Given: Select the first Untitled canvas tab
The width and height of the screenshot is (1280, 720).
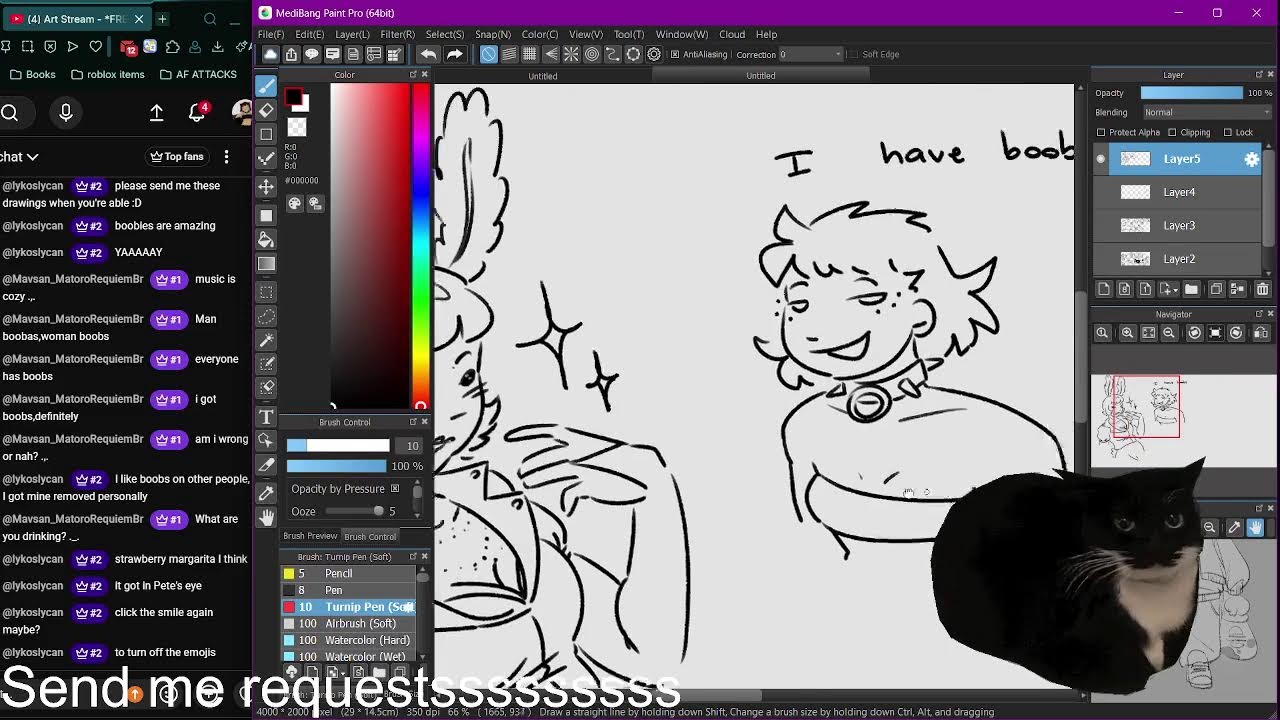Looking at the screenshot, I should point(542,76).
